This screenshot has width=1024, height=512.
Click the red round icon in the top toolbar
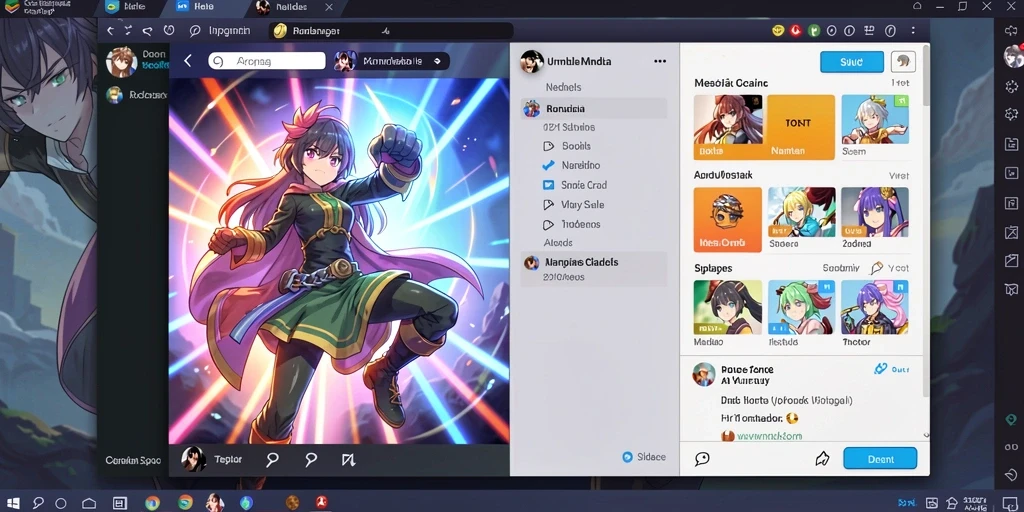tap(795, 30)
